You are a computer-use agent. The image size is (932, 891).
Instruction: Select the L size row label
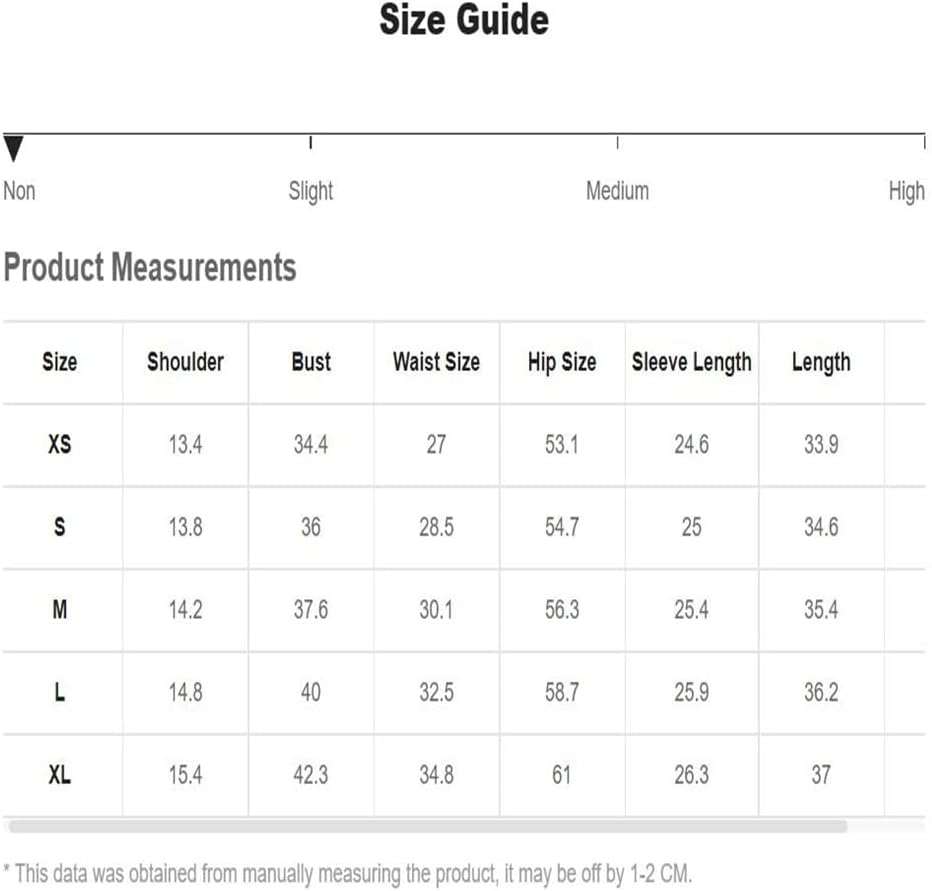59,692
